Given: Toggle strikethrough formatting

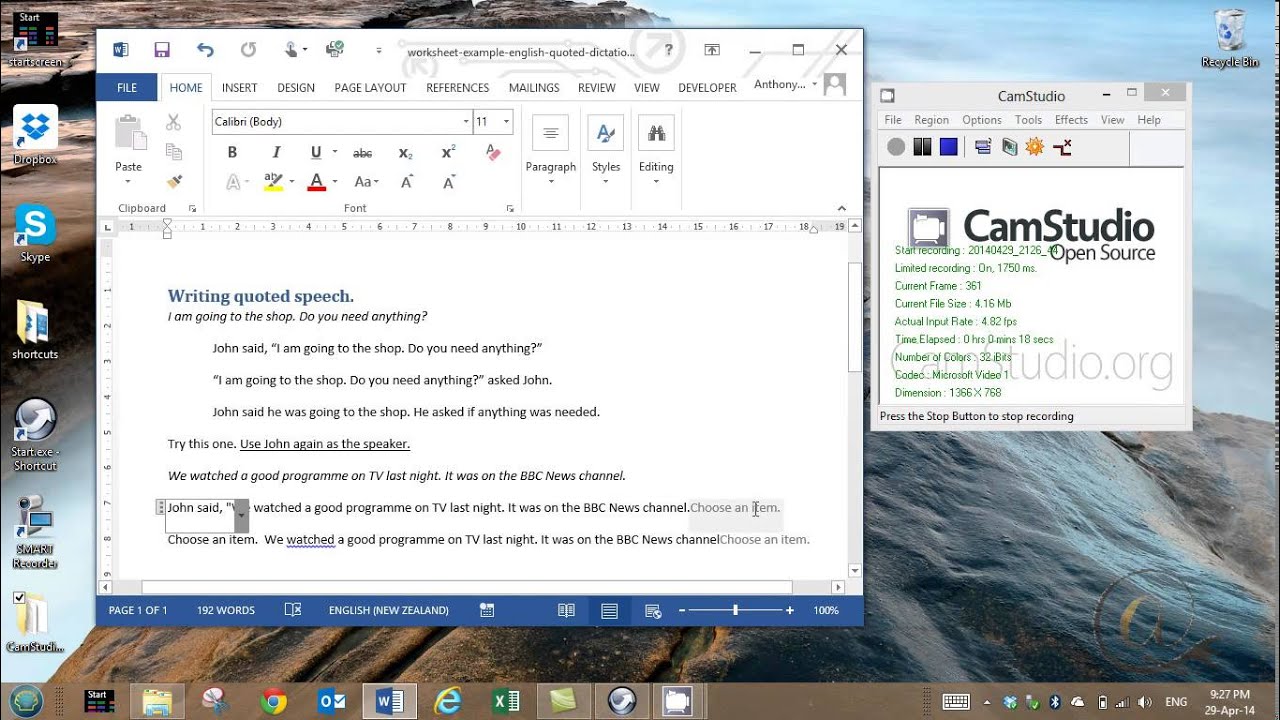Looking at the screenshot, I should 363,153.
